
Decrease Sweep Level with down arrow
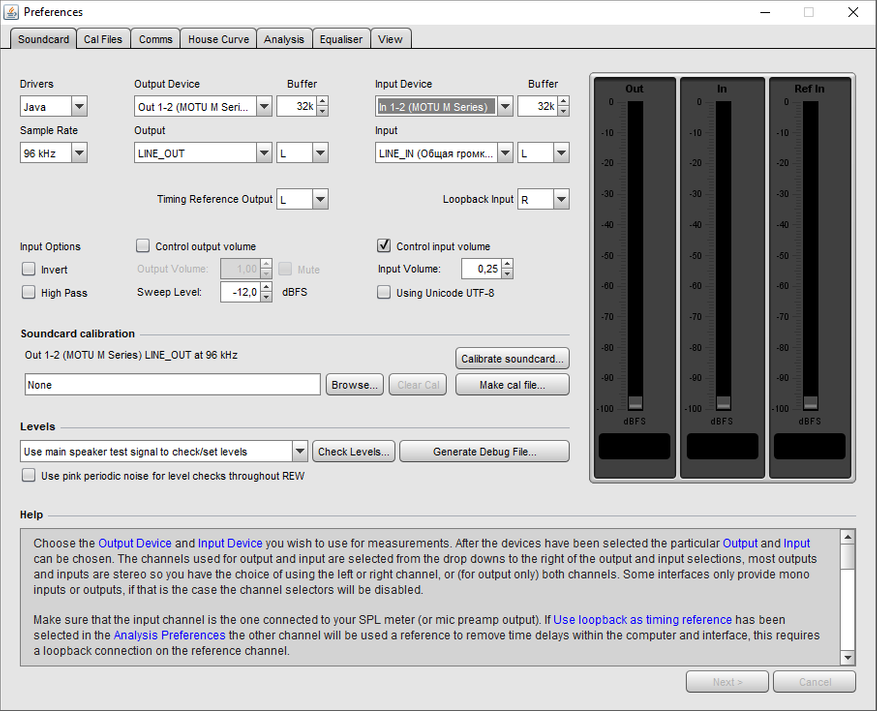click(x=267, y=297)
